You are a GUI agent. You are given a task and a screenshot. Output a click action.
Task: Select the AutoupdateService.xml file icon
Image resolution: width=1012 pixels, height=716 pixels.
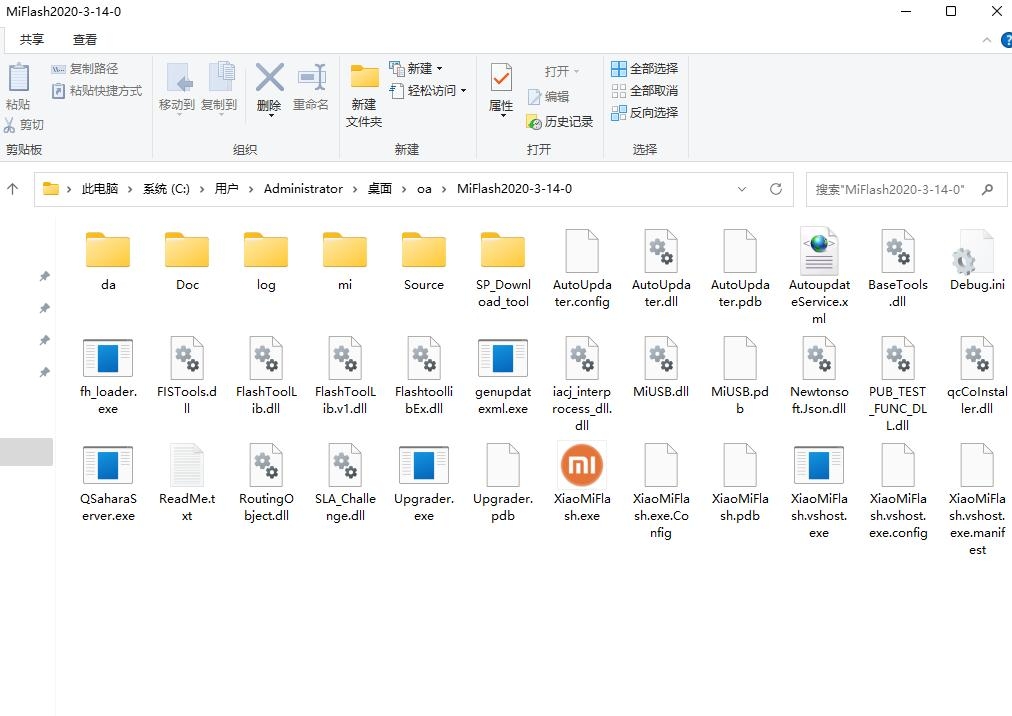(818, 252)
